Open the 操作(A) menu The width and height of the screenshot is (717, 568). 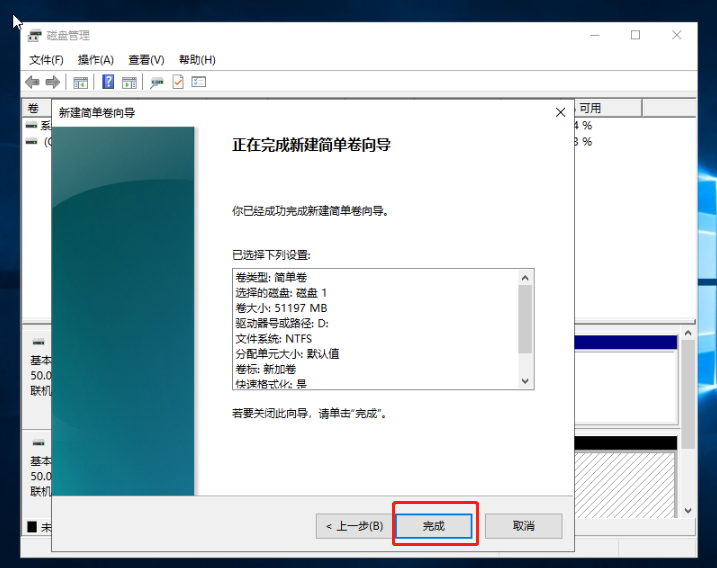96,60
